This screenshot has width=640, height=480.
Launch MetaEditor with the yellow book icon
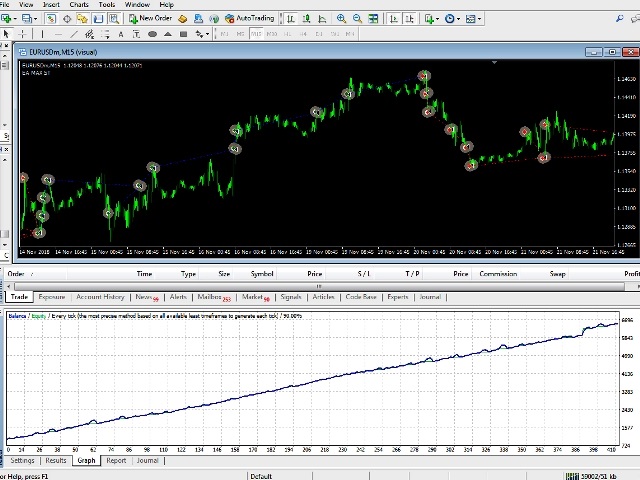pos(183,18)
